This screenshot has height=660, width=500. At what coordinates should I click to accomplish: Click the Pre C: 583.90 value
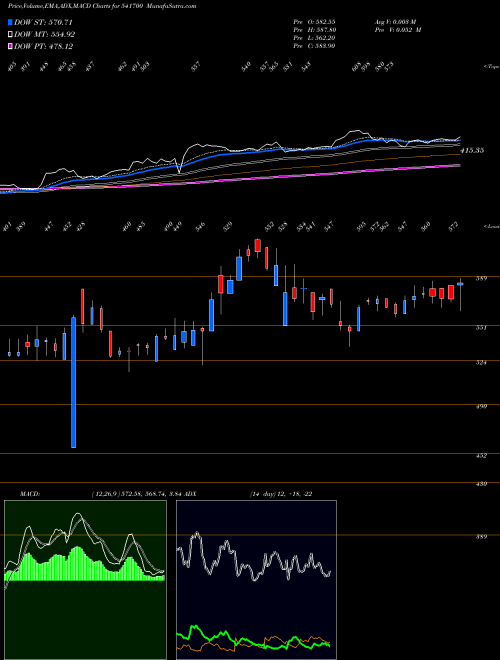coord(314,46)
